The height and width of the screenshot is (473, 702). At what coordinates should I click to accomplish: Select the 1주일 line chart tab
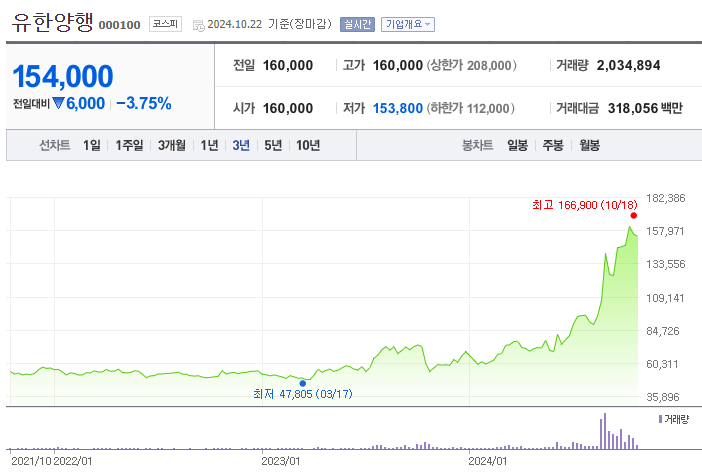129,145
